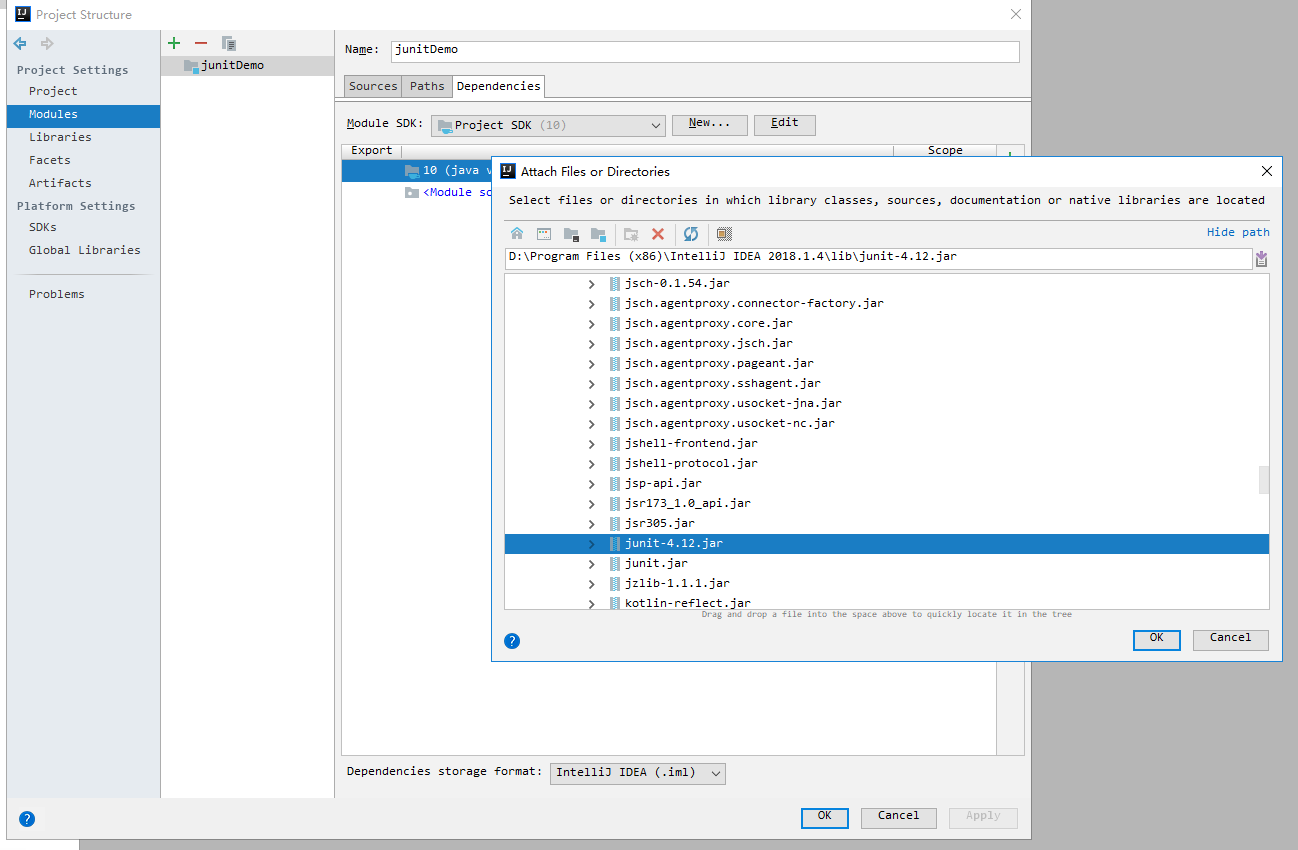Click the jar icon of junit.jar
1298x850 pixels.
(616, 563)
